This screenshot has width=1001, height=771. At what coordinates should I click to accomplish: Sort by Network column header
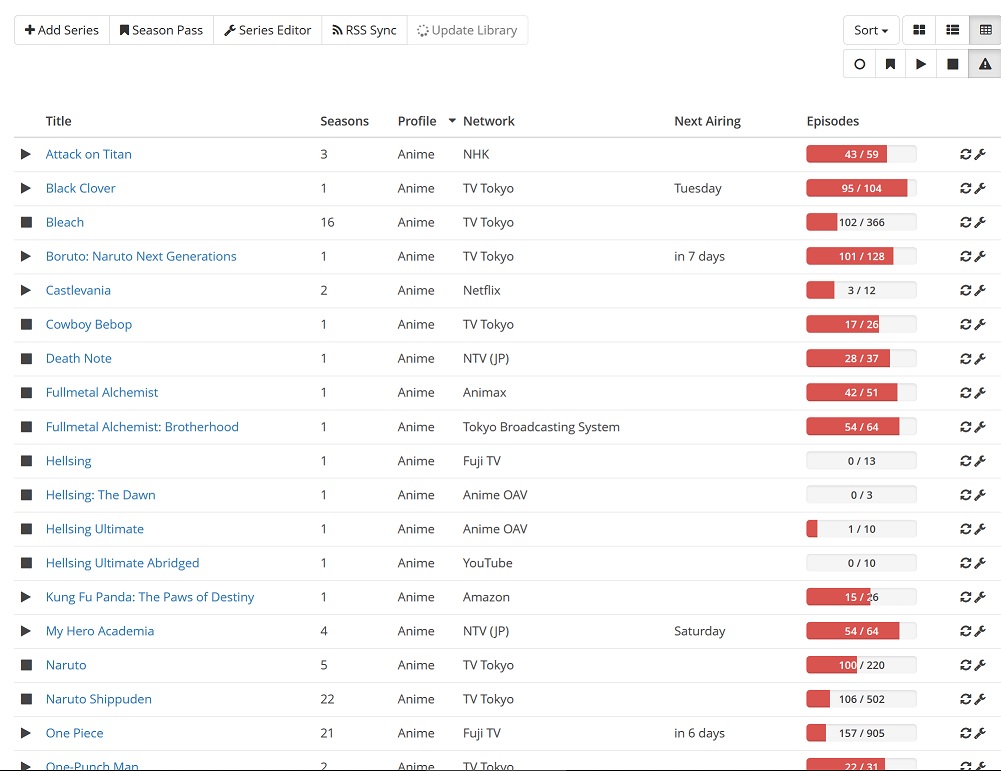(x=489, y=121)
